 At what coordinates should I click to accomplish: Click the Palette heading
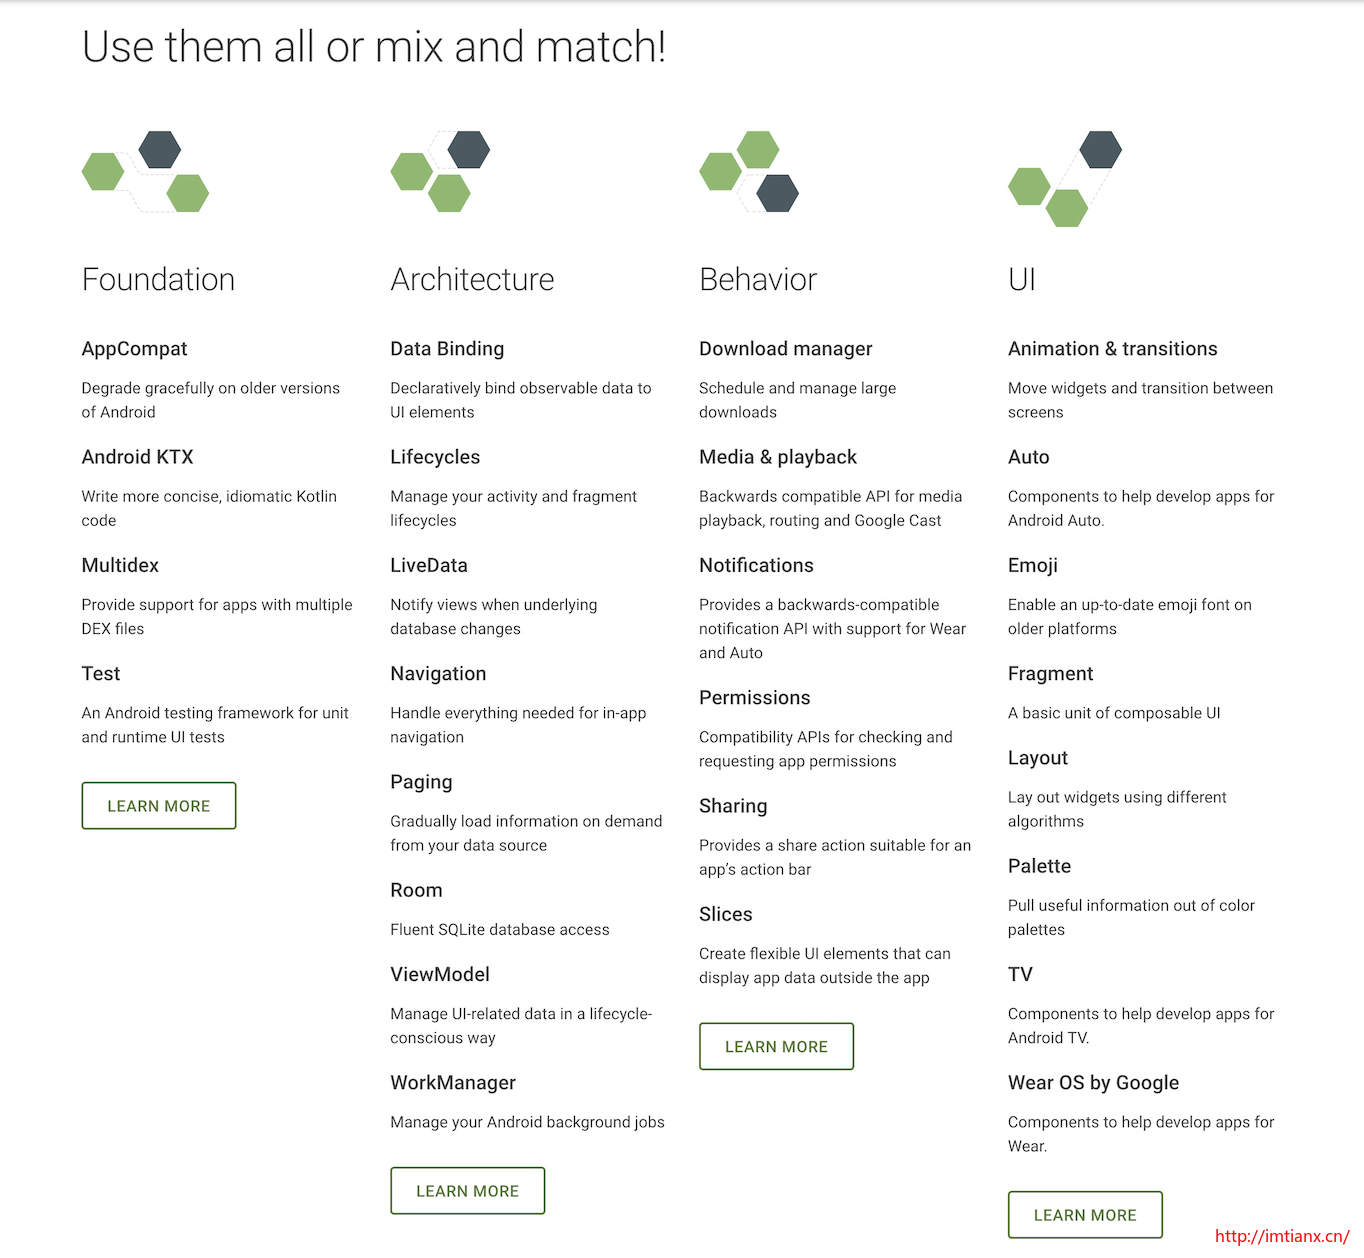pyautogui.click(x=1040, y=866)
